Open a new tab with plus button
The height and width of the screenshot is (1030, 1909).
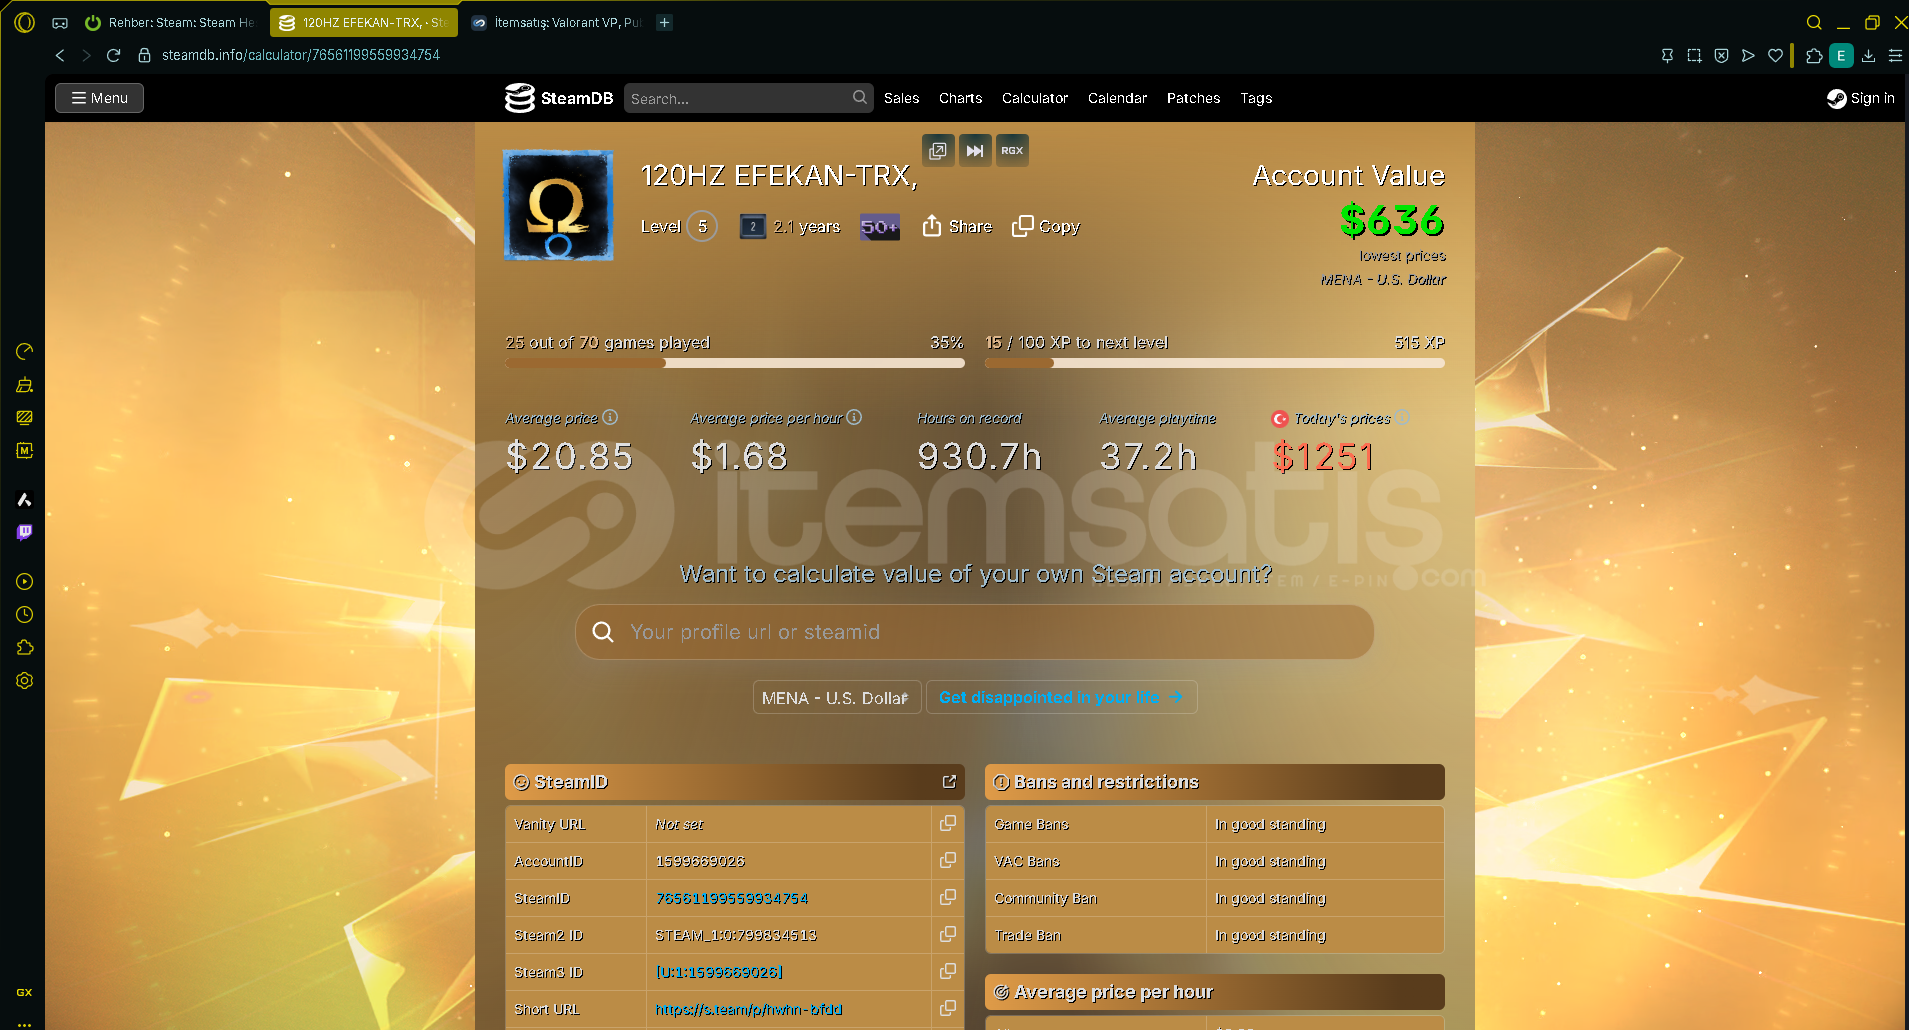(664, 22)
